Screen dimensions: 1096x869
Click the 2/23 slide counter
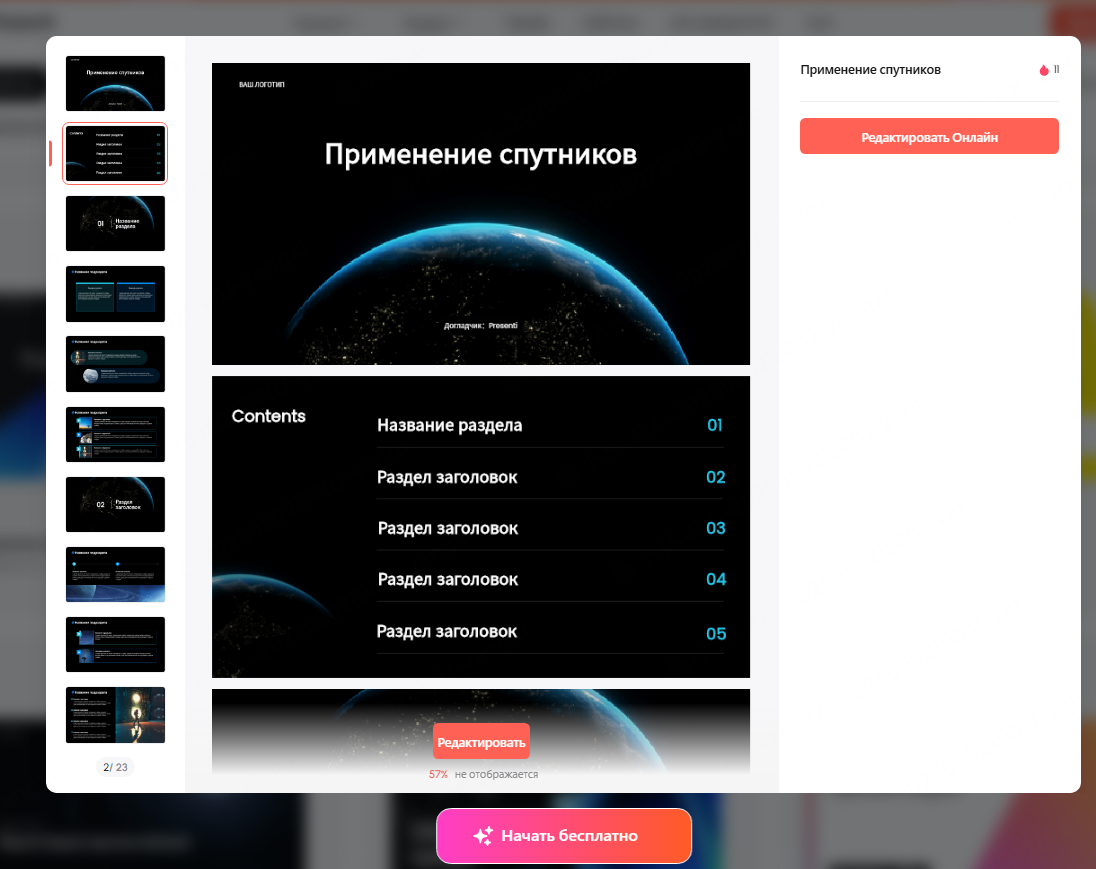click(115, 767)
